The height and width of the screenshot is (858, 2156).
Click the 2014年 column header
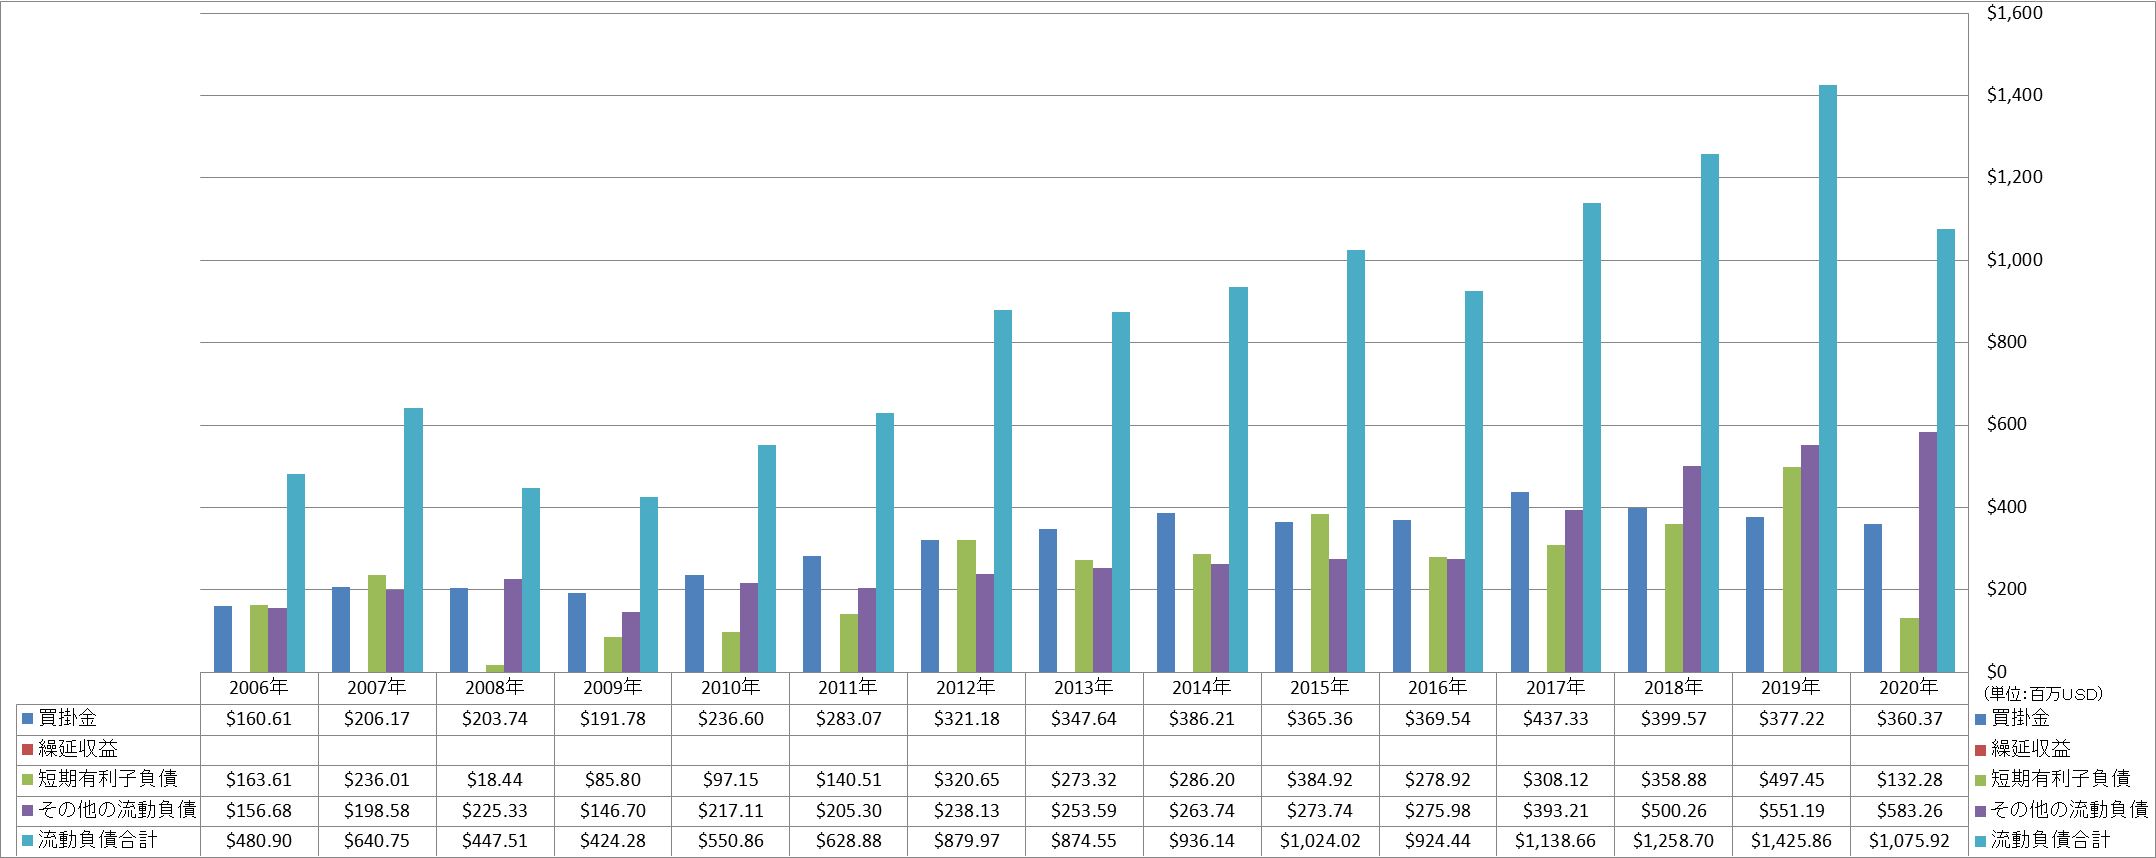1202,688
